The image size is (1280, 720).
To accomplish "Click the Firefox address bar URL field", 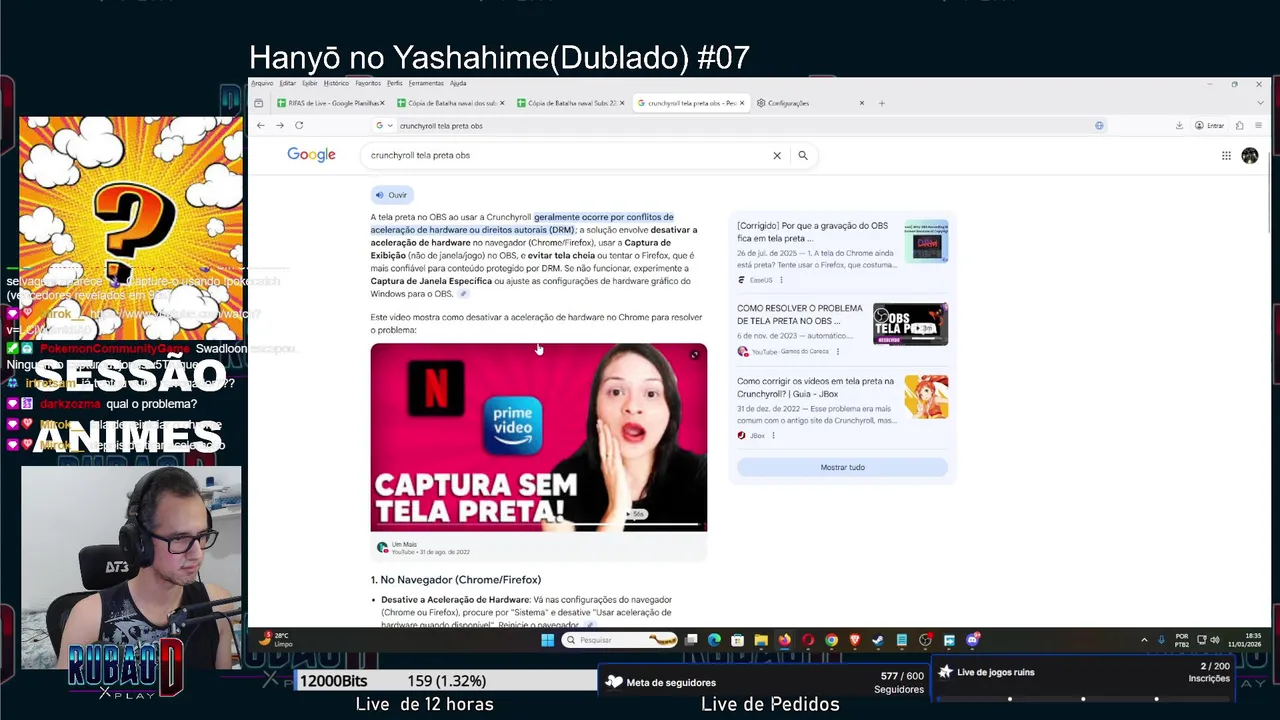I will pos(740,126).
